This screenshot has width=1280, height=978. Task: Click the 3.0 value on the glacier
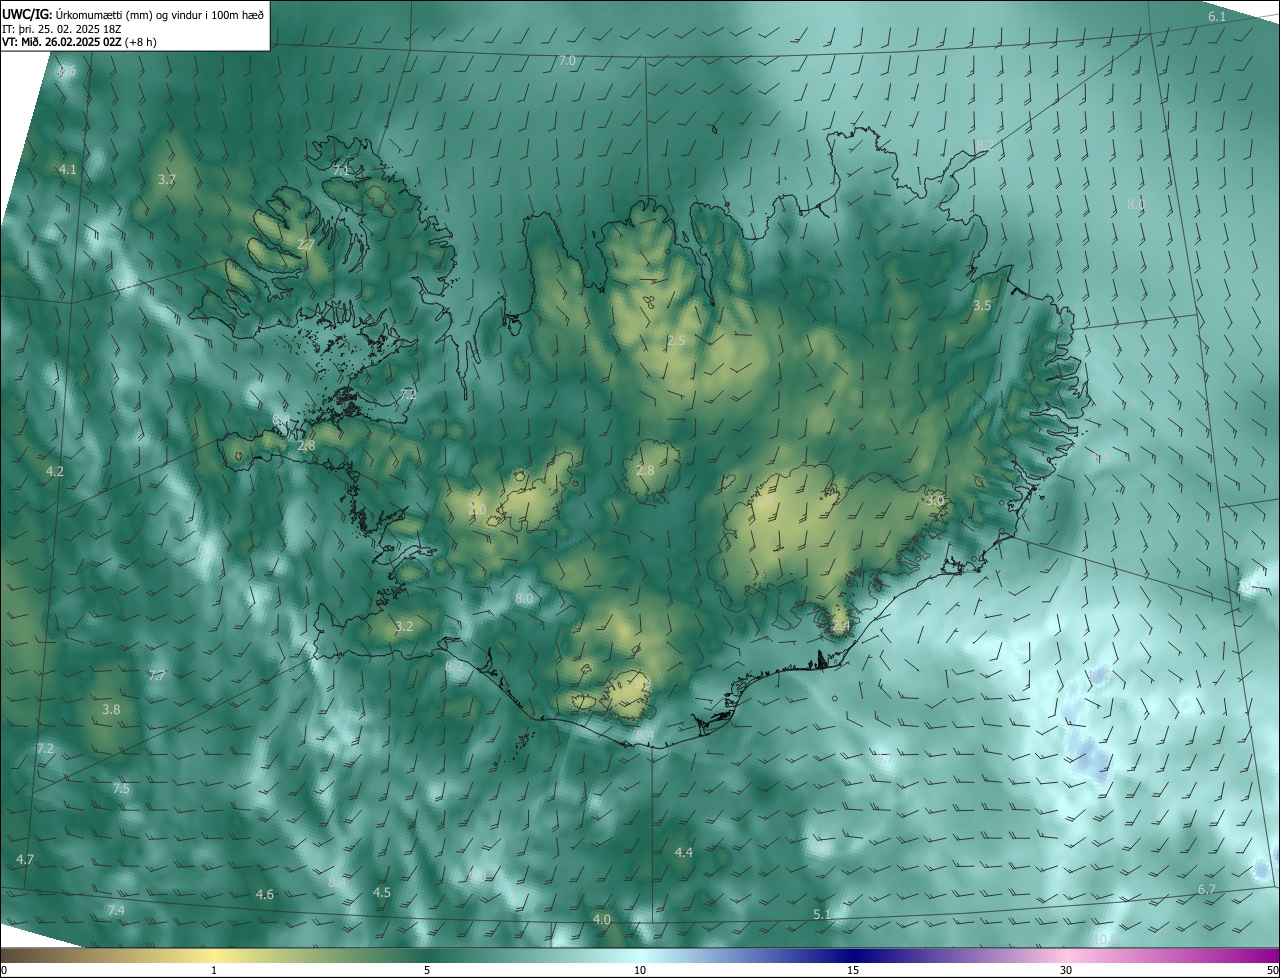935,499
